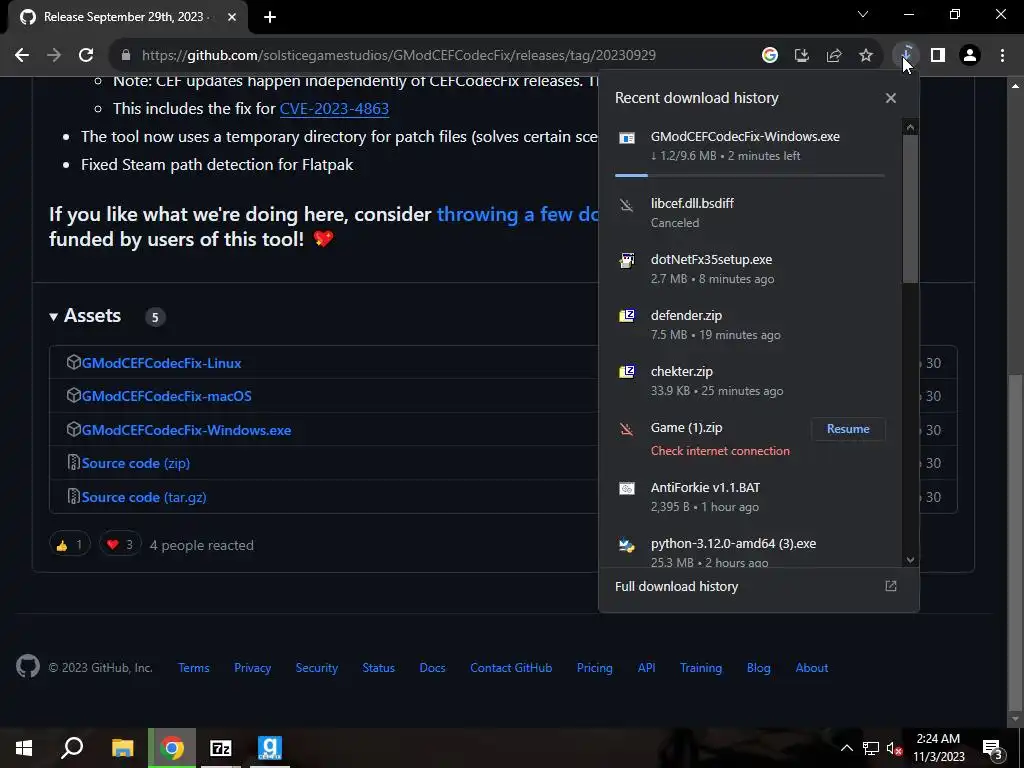The height and width of the screenshot is (768, 1024).
Task: Click the browser forward arrow
Action: click(54, 56)
